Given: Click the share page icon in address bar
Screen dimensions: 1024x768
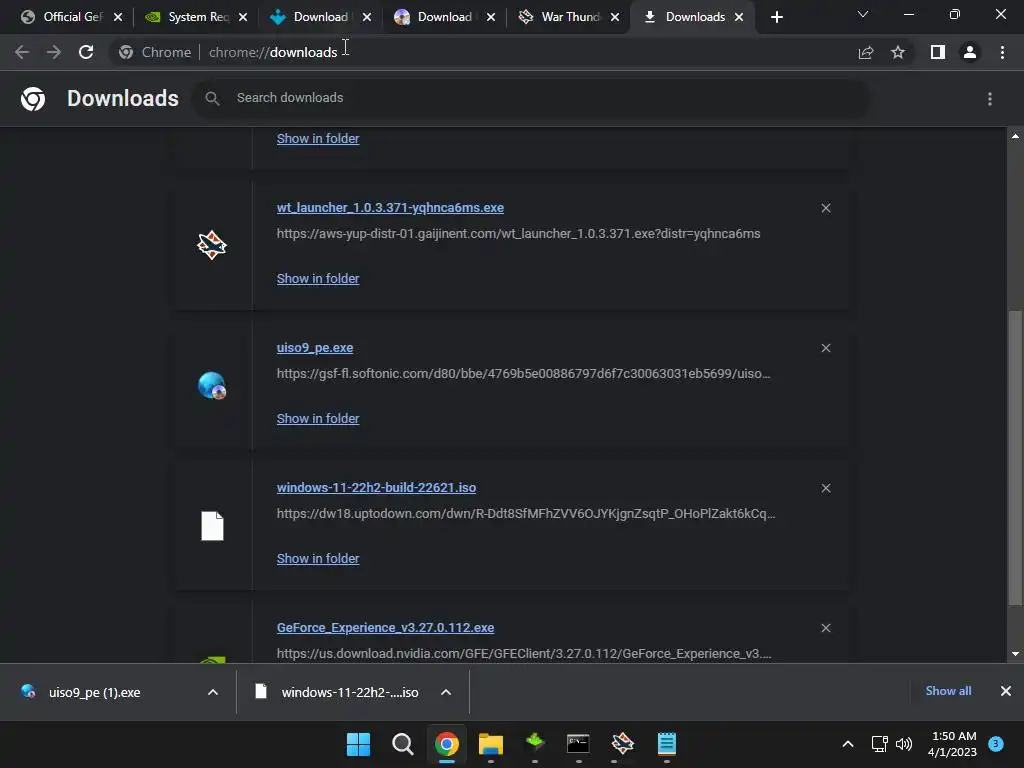Looking at the screenshot, I should 866,52.
